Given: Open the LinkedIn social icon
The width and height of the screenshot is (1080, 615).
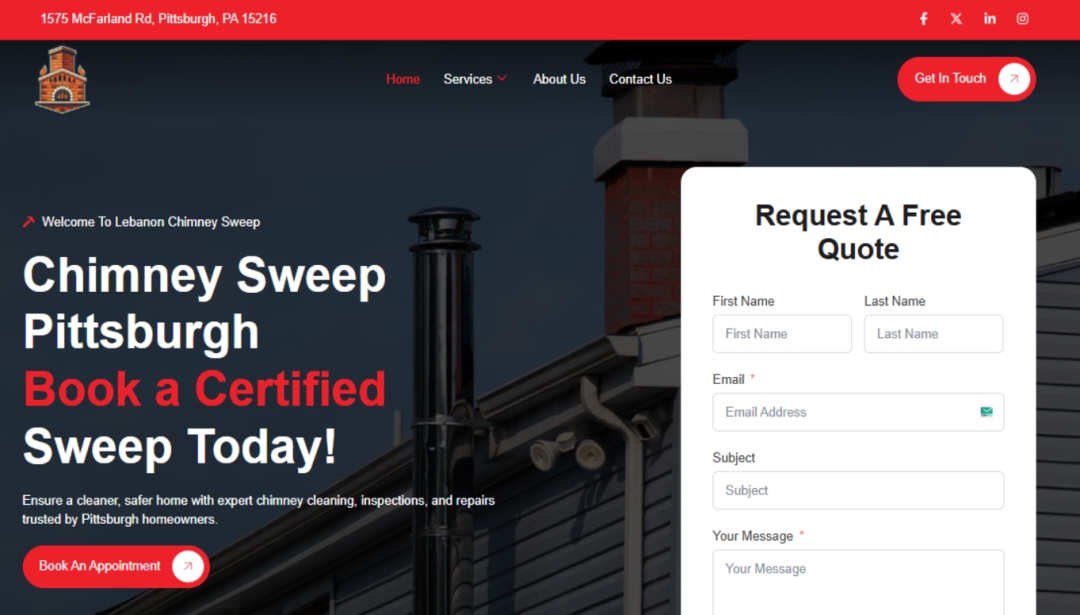Looking at the screenshot, I should (990, 19).
